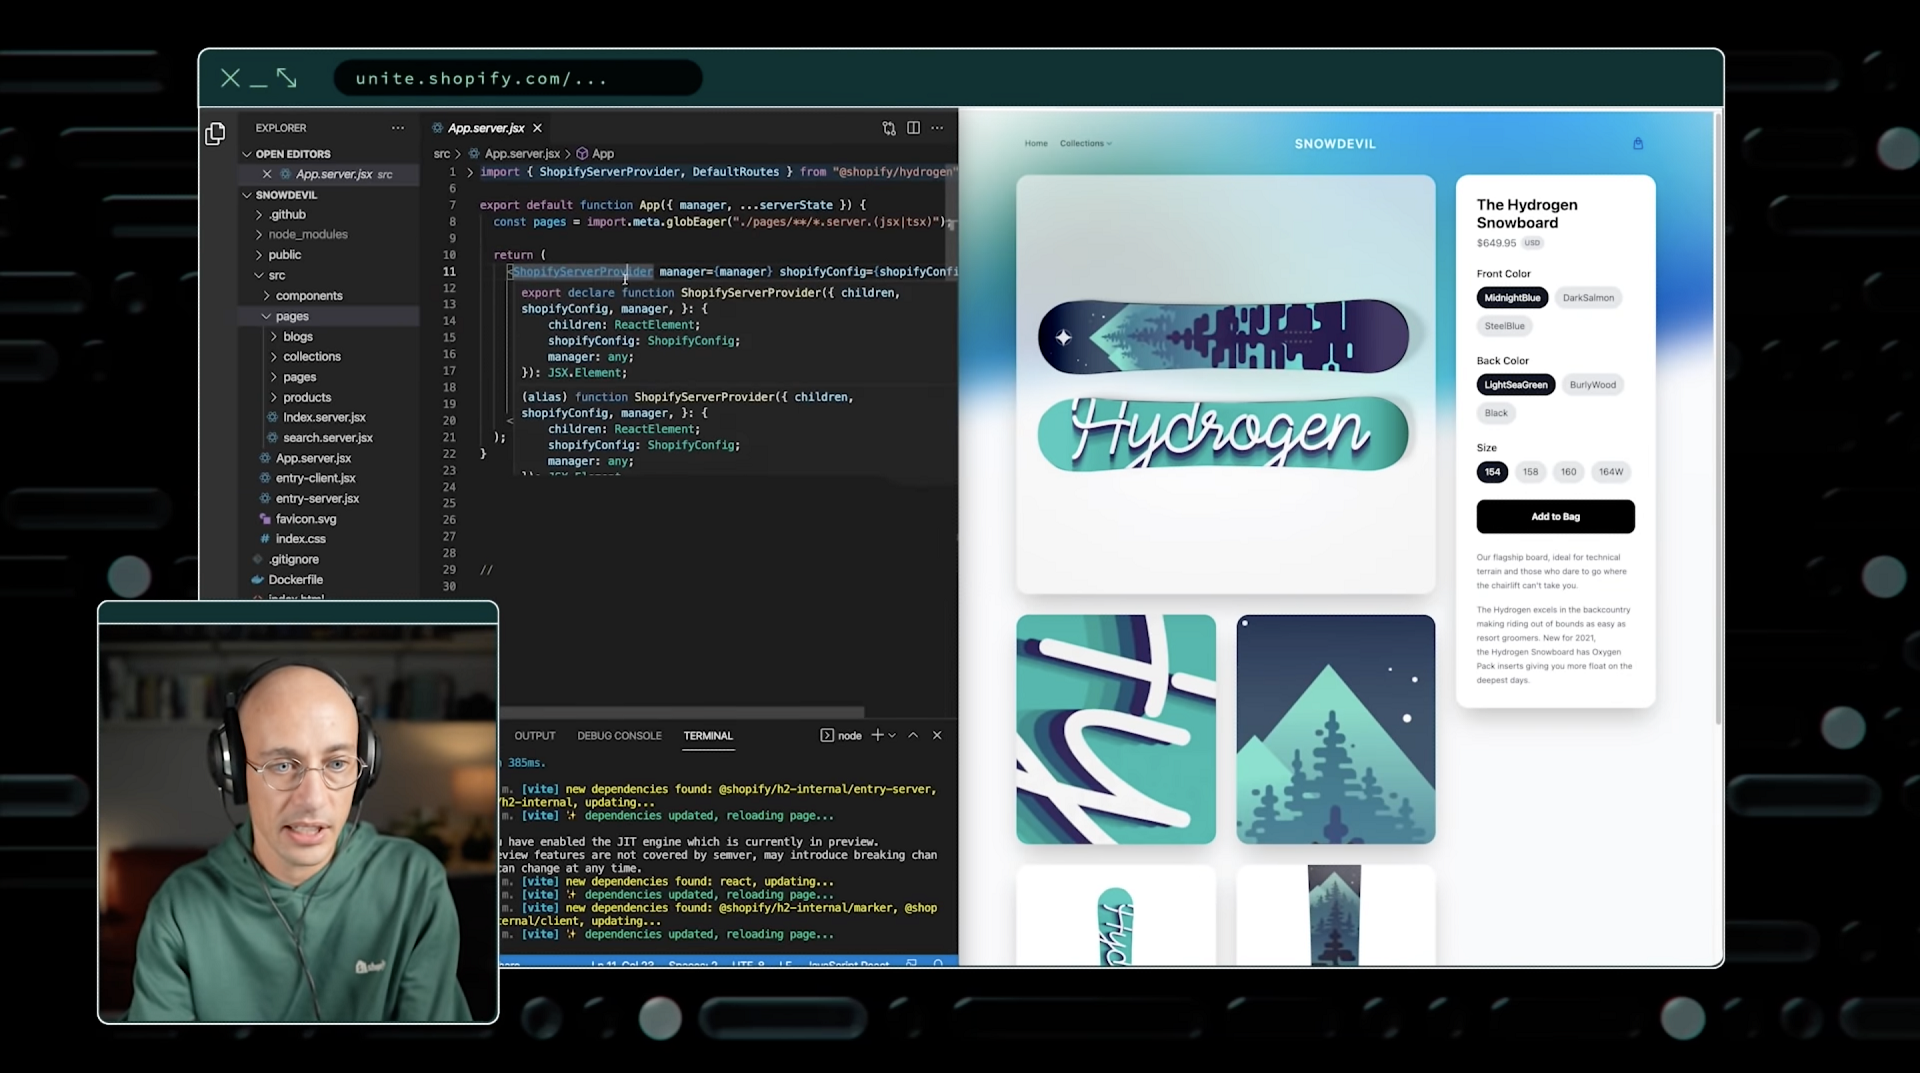Click the editor horizontal scrollbar
Image resolution: width=1920 pixels, height=1073 pixels.
tap(682, 713)
